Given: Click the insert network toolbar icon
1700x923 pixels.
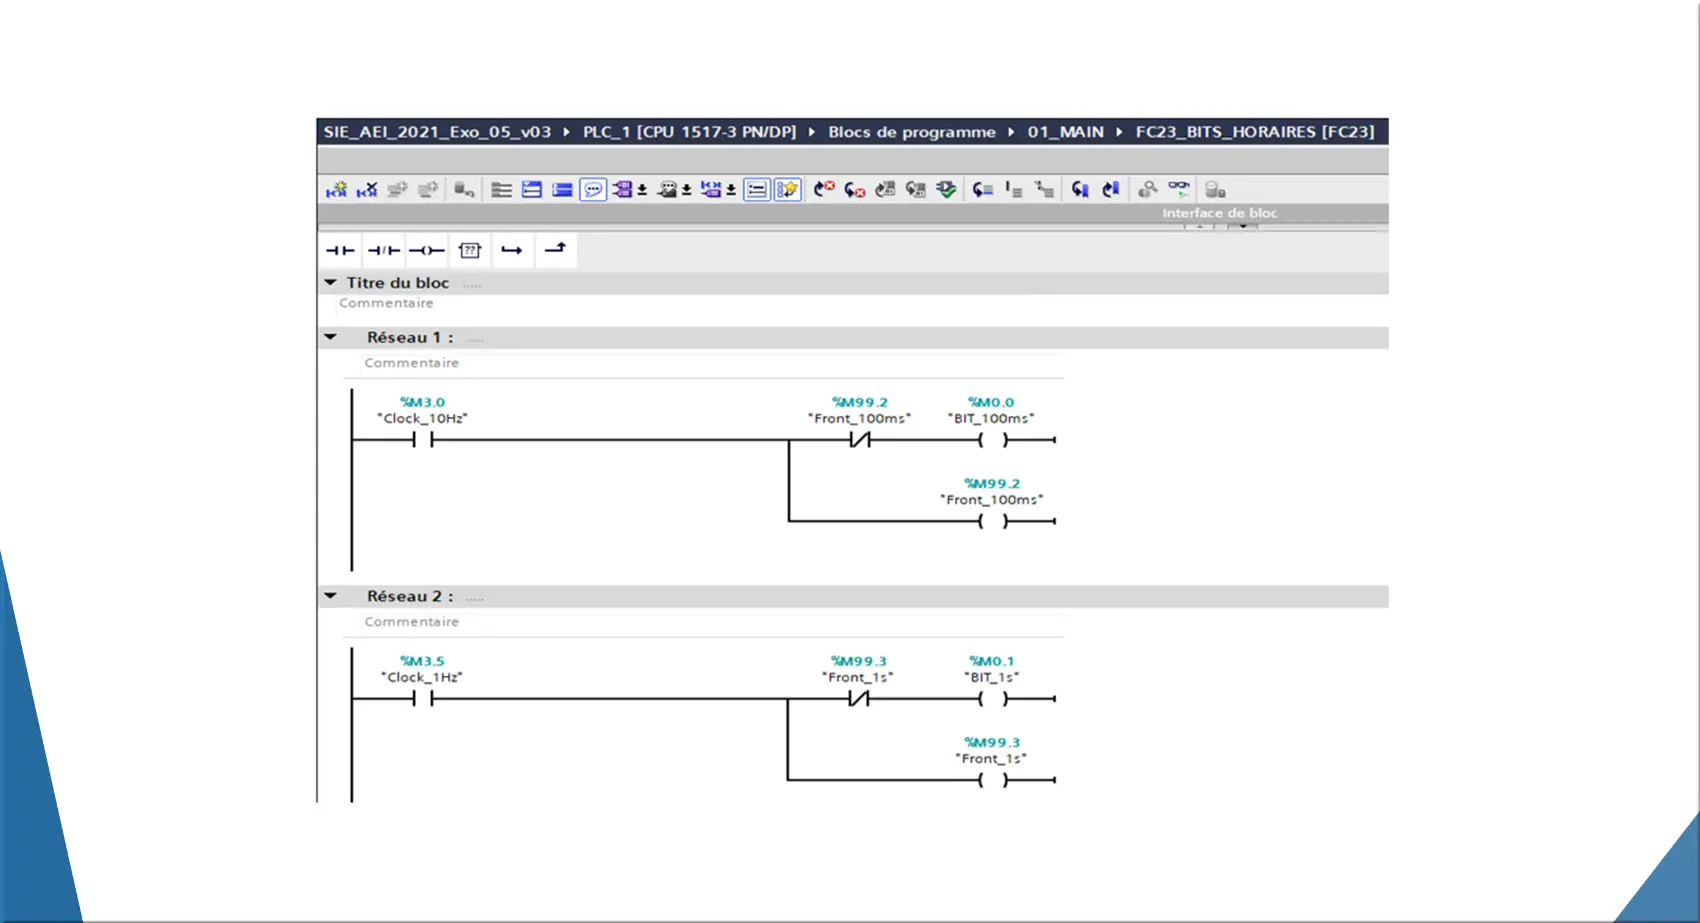Looking at the screenshot, I should pos(336,190).
